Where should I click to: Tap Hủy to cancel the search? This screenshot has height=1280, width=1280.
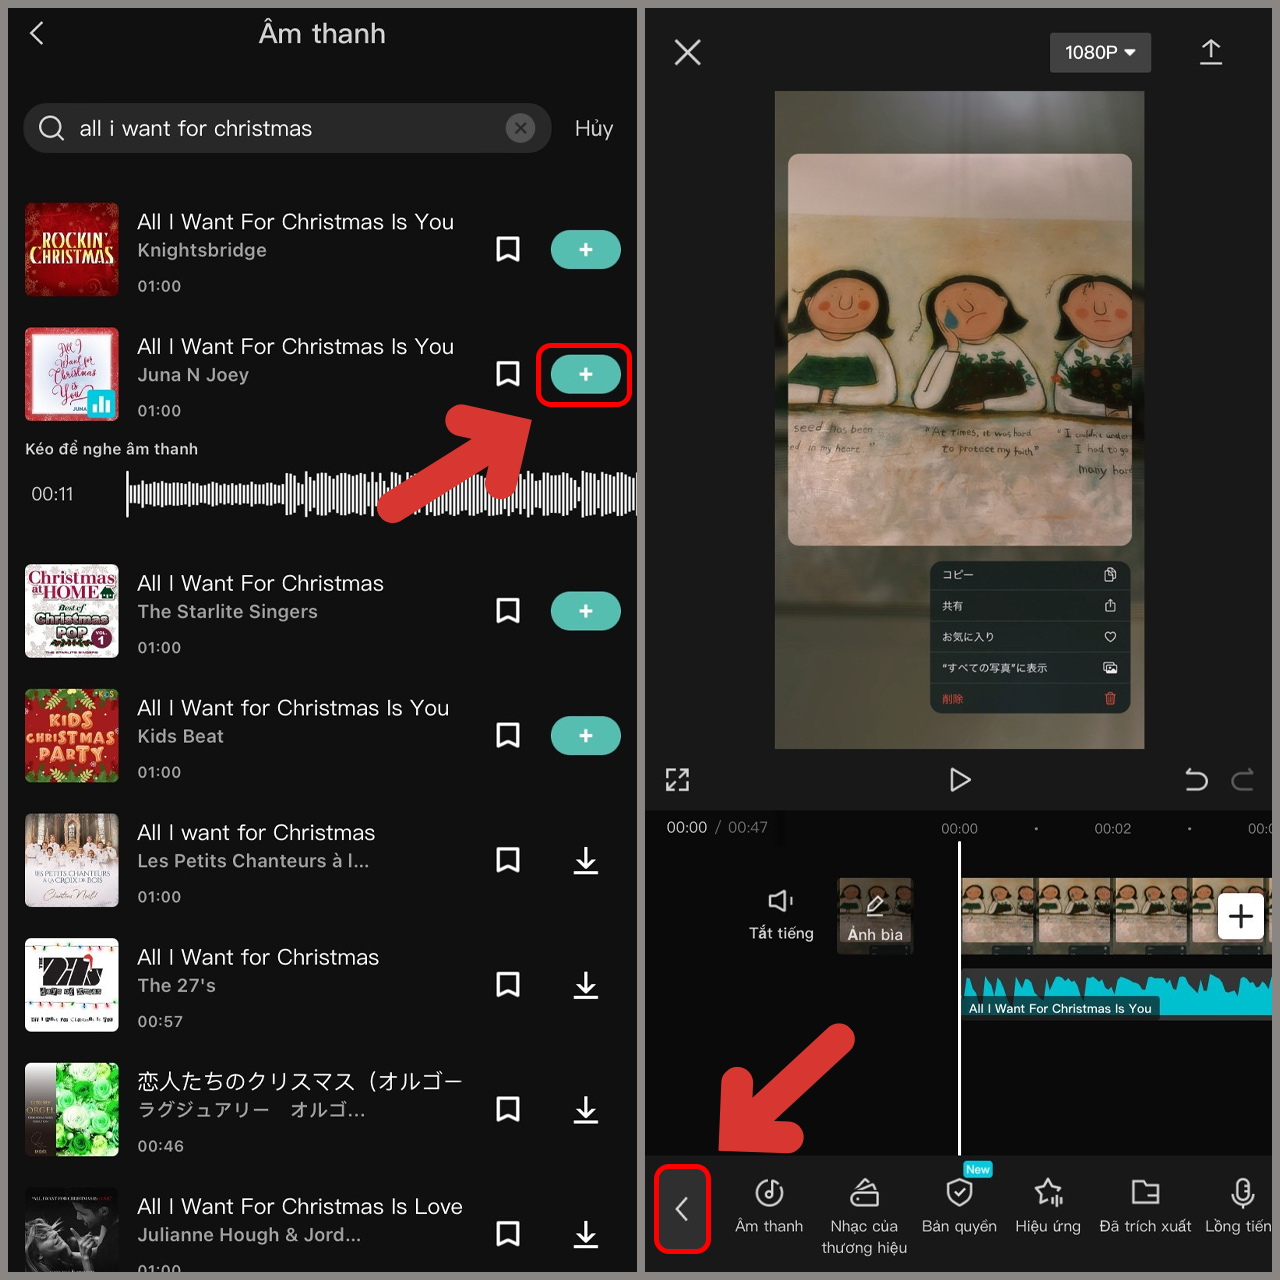594,128
